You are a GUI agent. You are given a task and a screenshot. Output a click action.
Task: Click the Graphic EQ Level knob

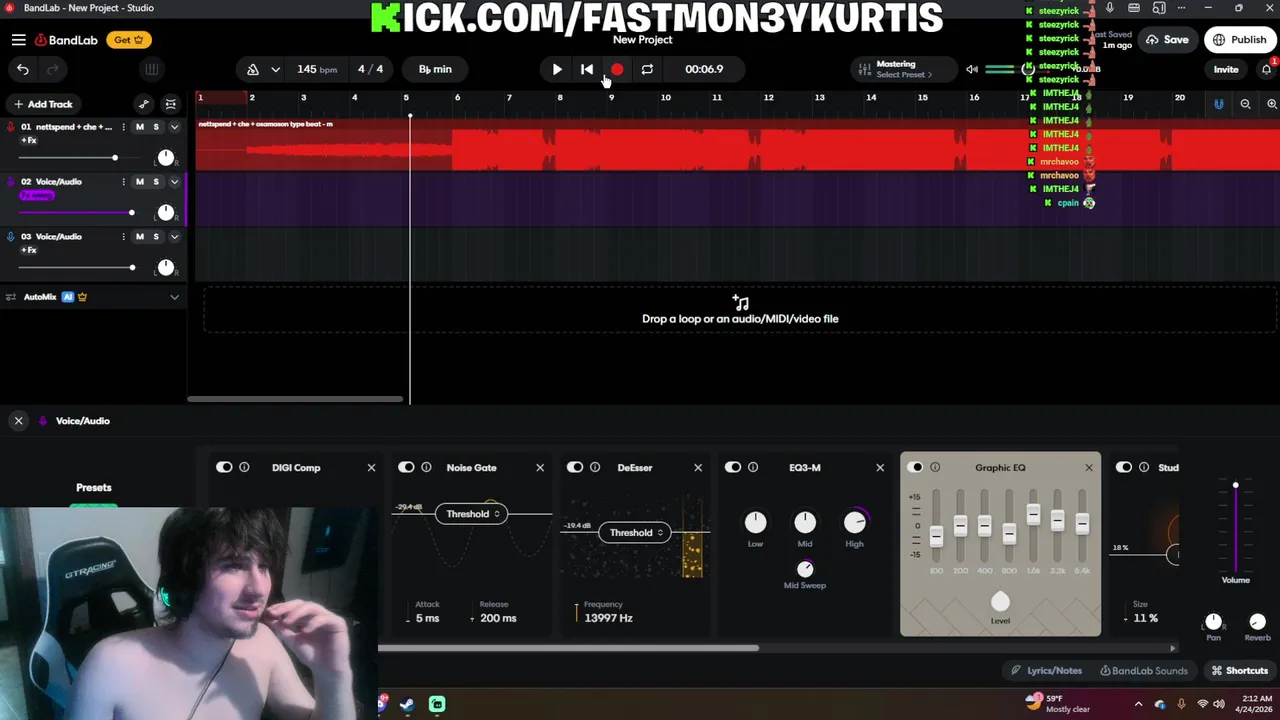[x=1000, y=601]
